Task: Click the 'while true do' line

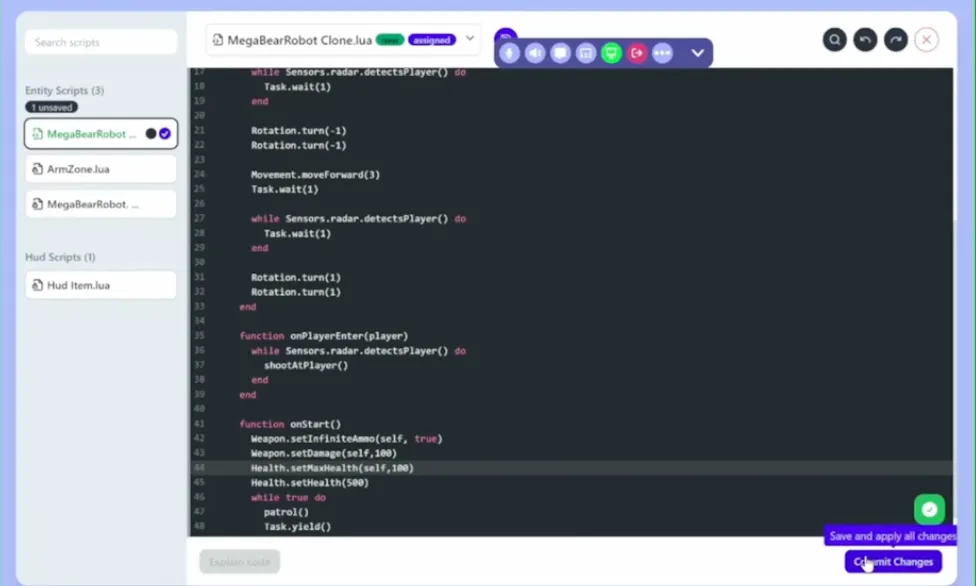Action: [288, 498]
